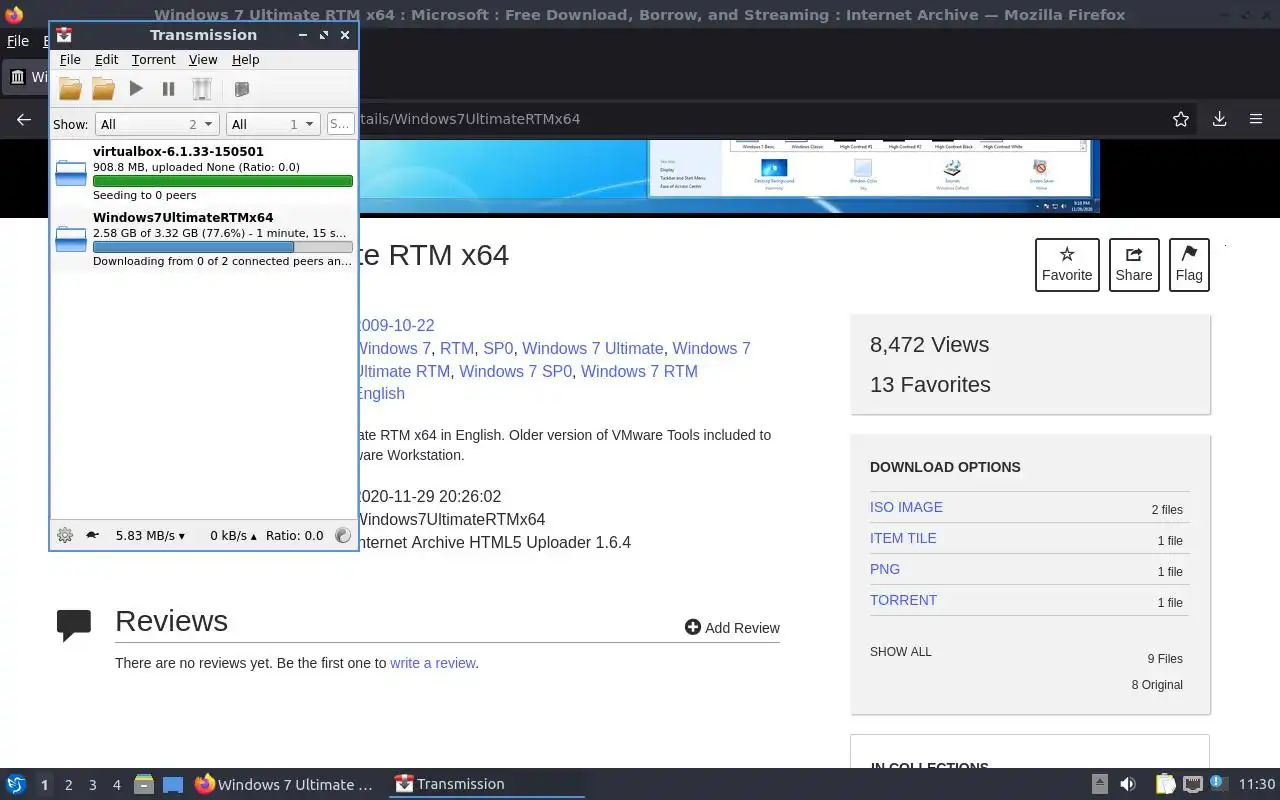Switch to workspace 2 in the taskbar
The image size is (1280, 800).
pos(68,785)
